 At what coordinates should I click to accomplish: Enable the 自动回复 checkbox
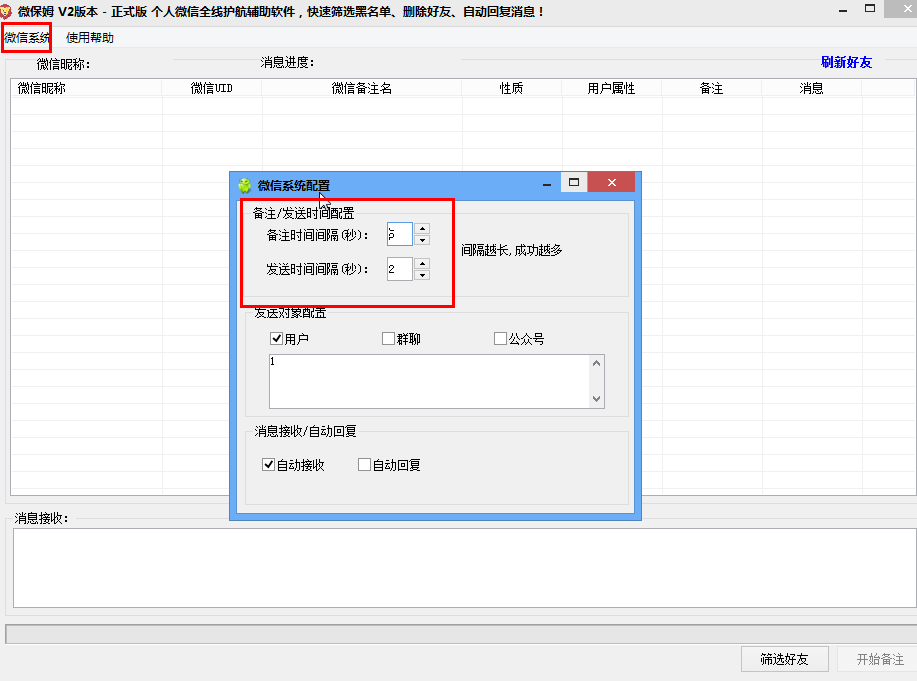pos(364,465)
